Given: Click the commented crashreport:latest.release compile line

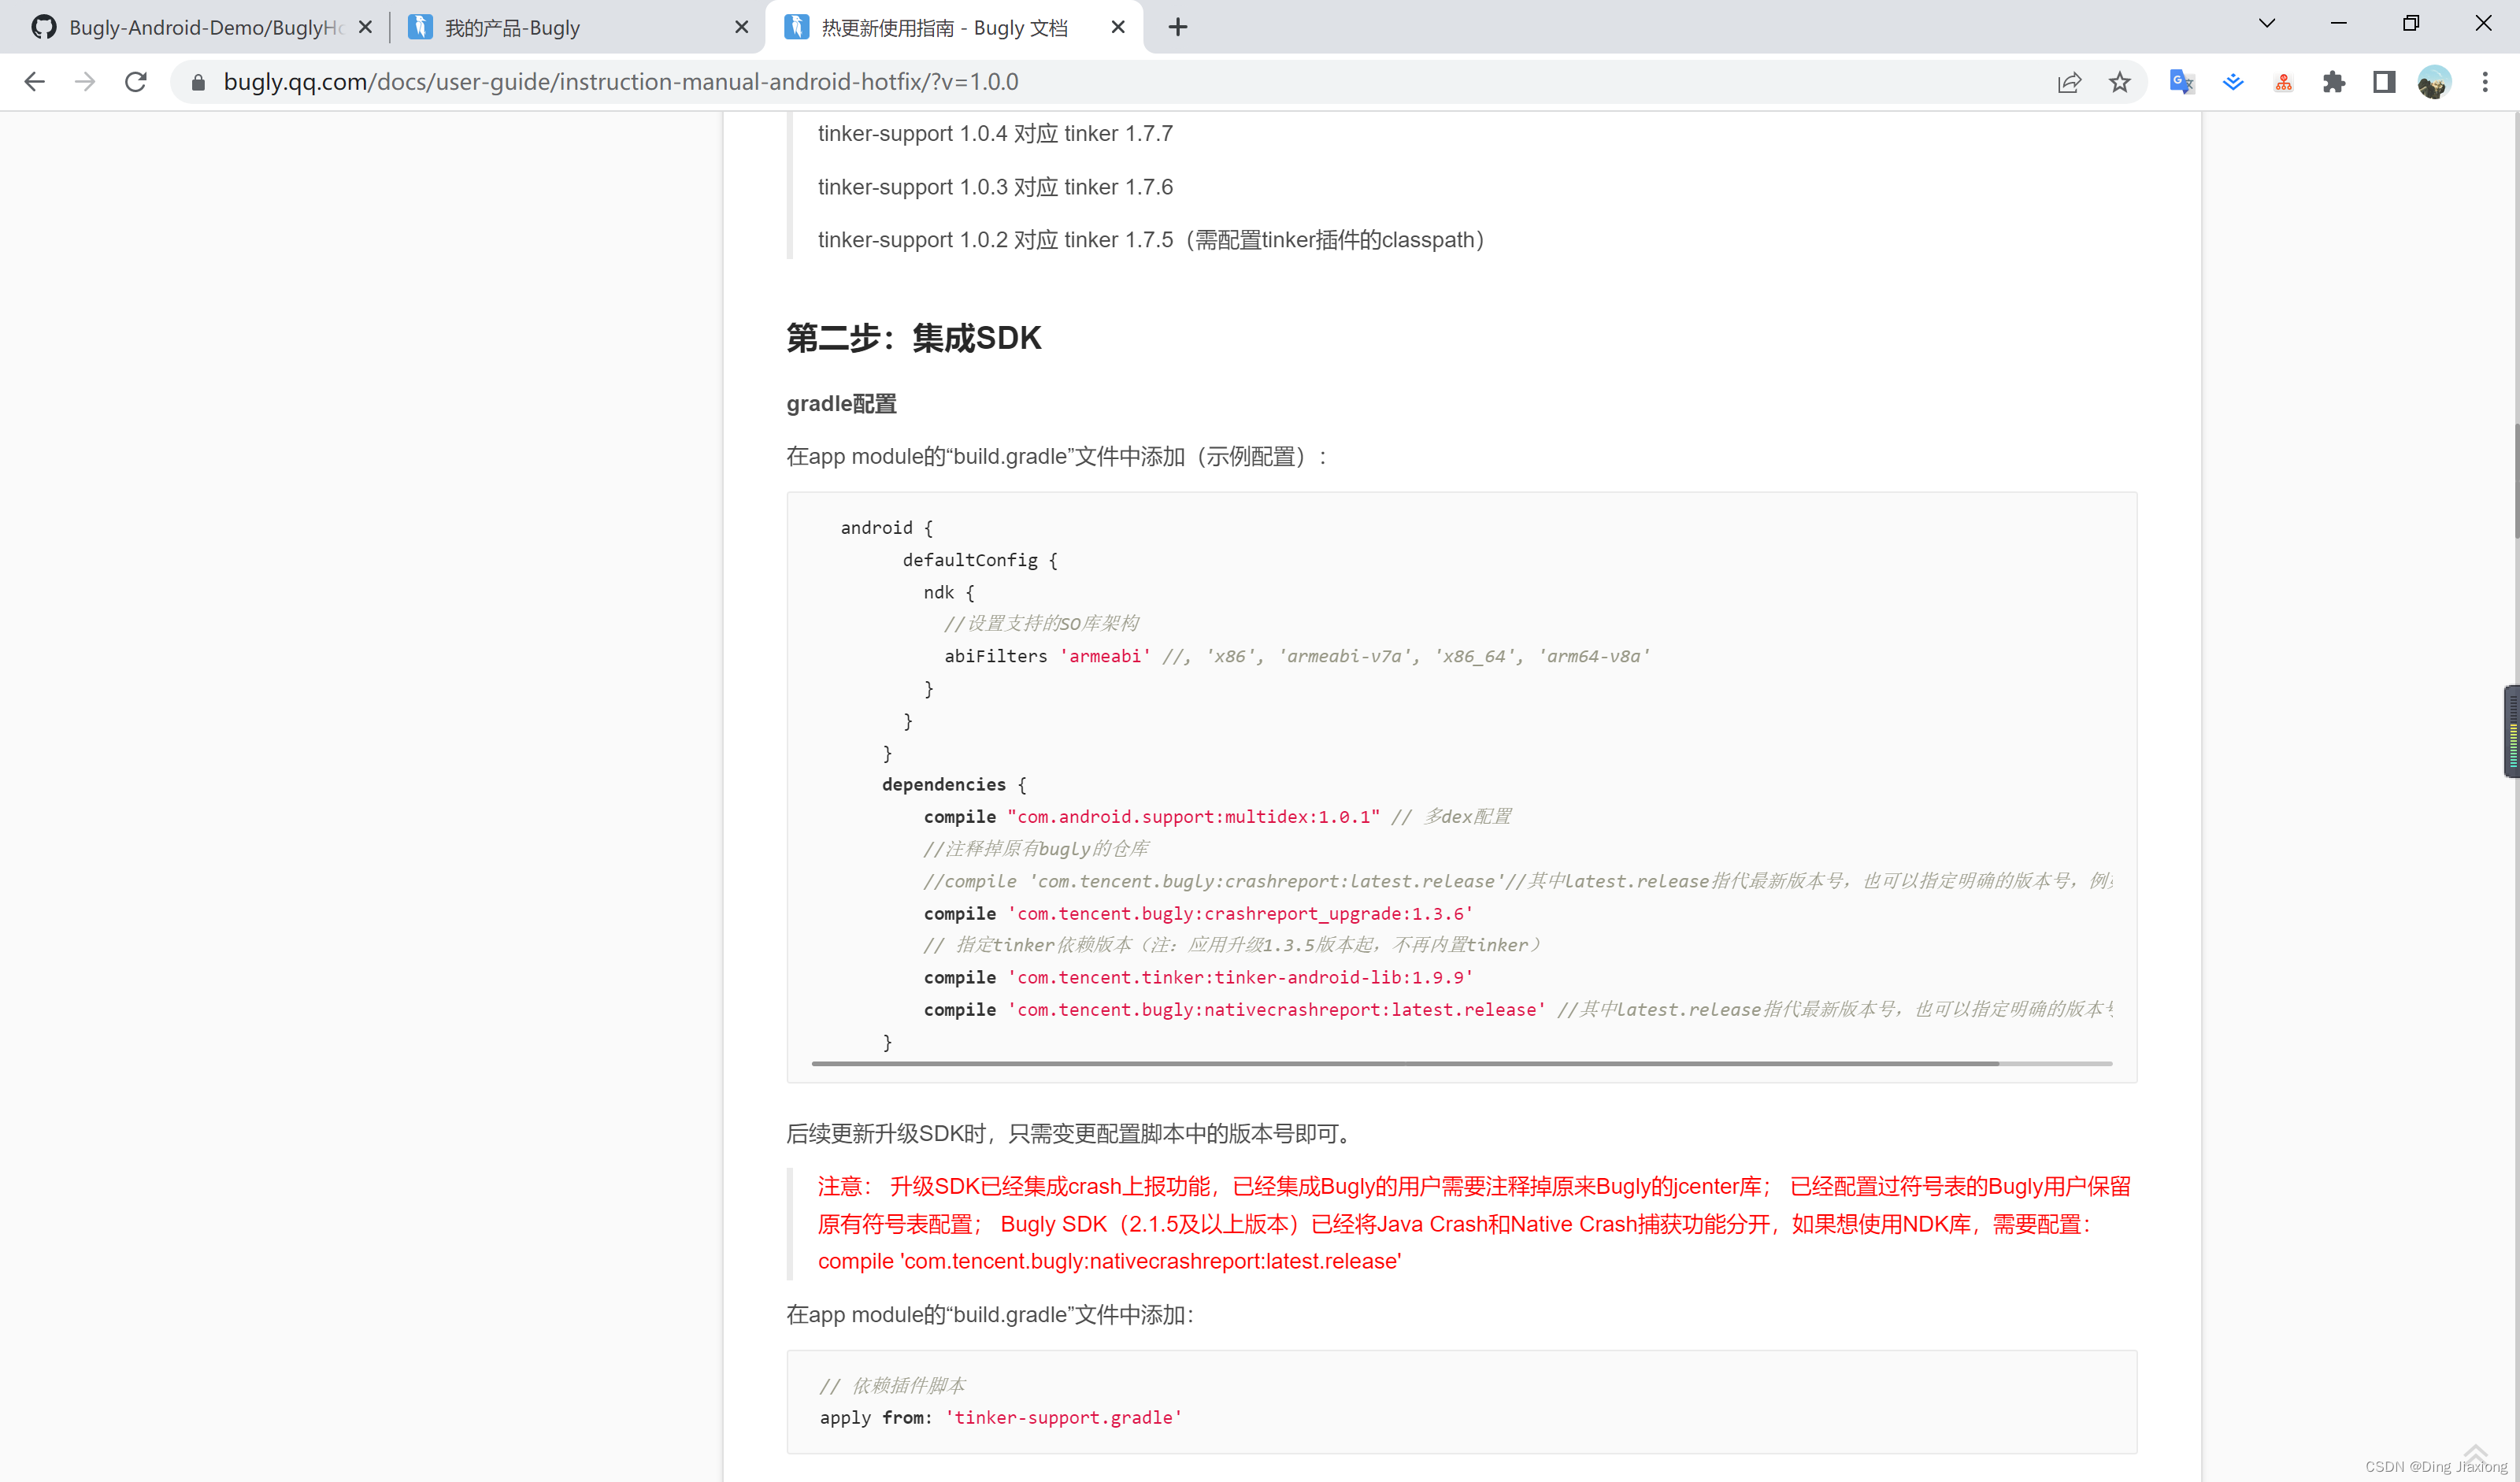Looking at the screenshot, I should (1518, 880).
